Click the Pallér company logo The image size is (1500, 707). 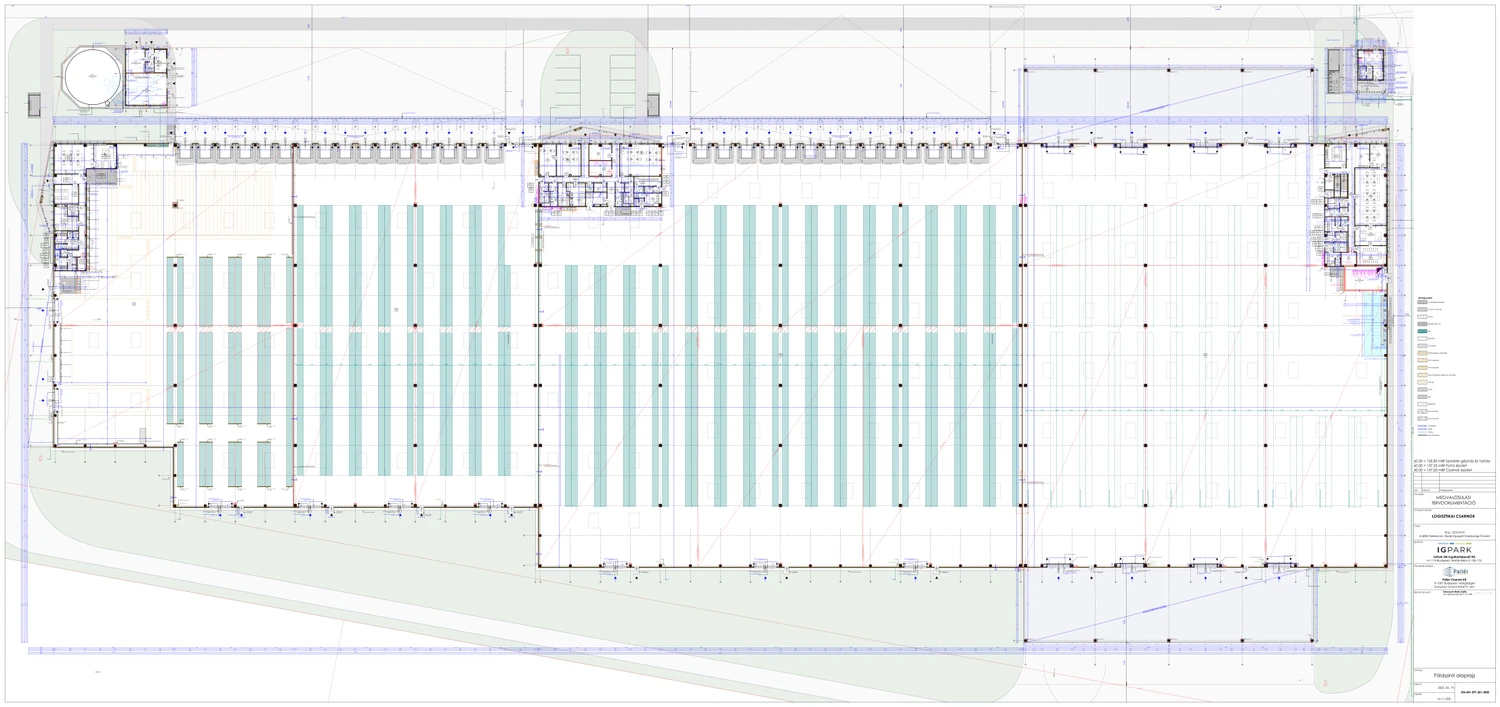click(1454, 572)
